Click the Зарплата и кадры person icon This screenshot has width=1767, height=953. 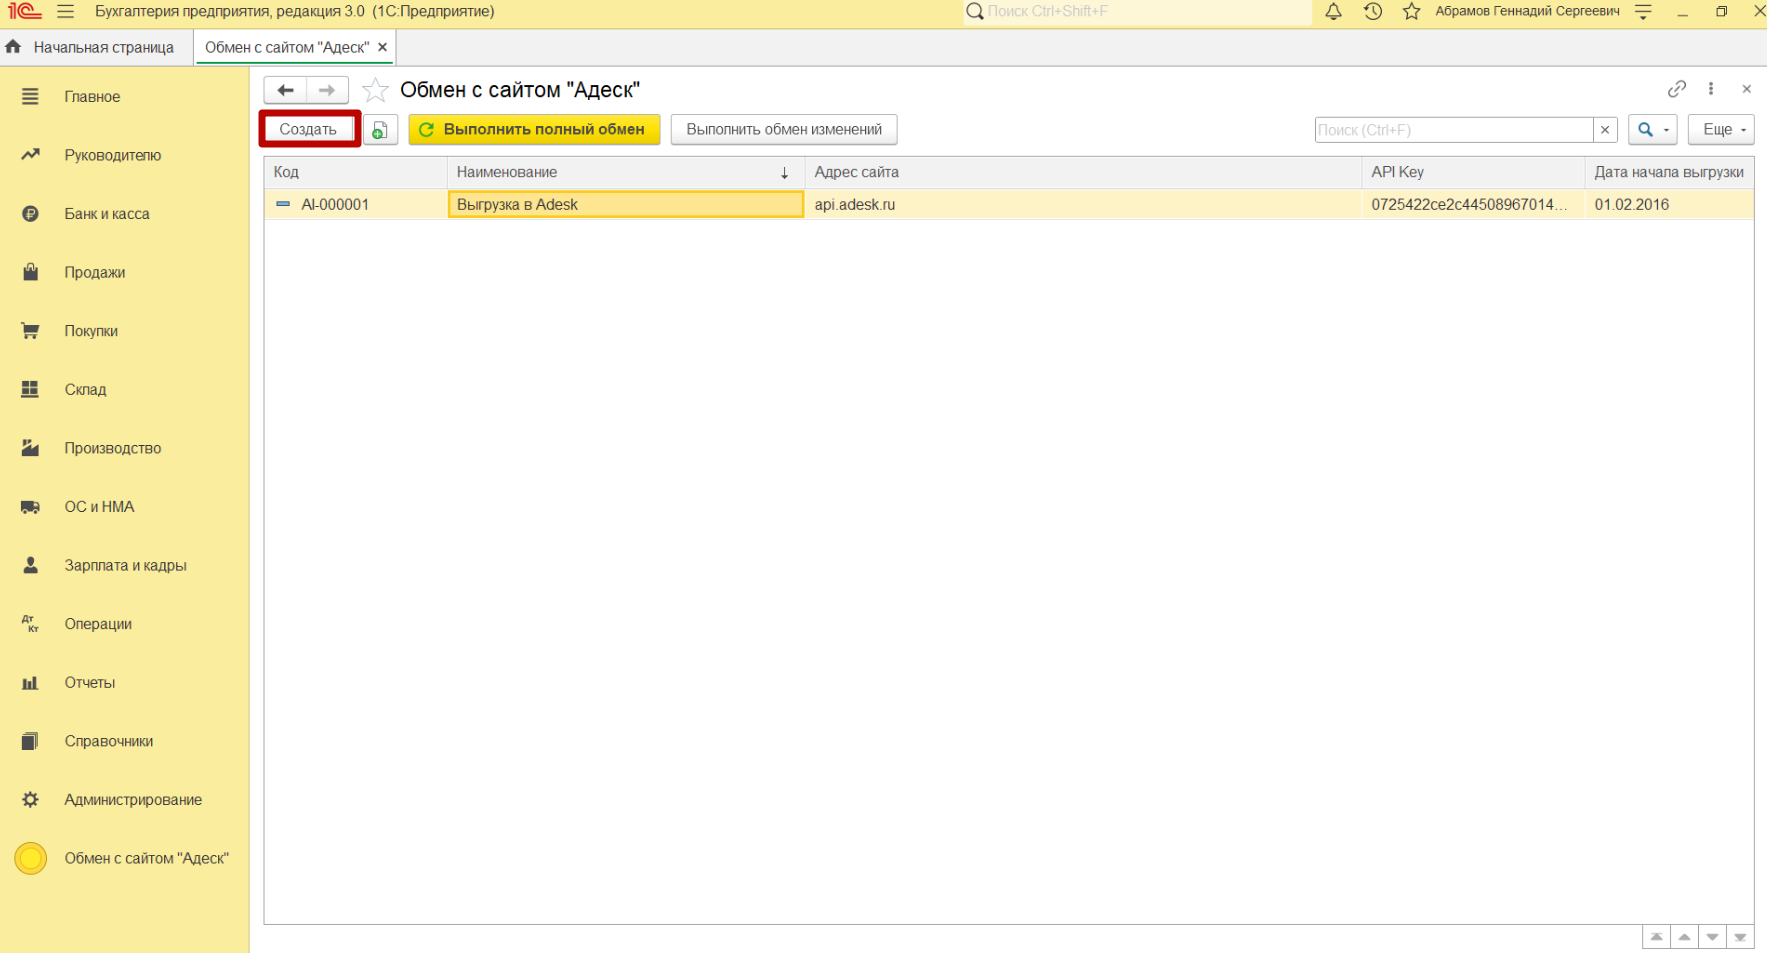[30, 565]
